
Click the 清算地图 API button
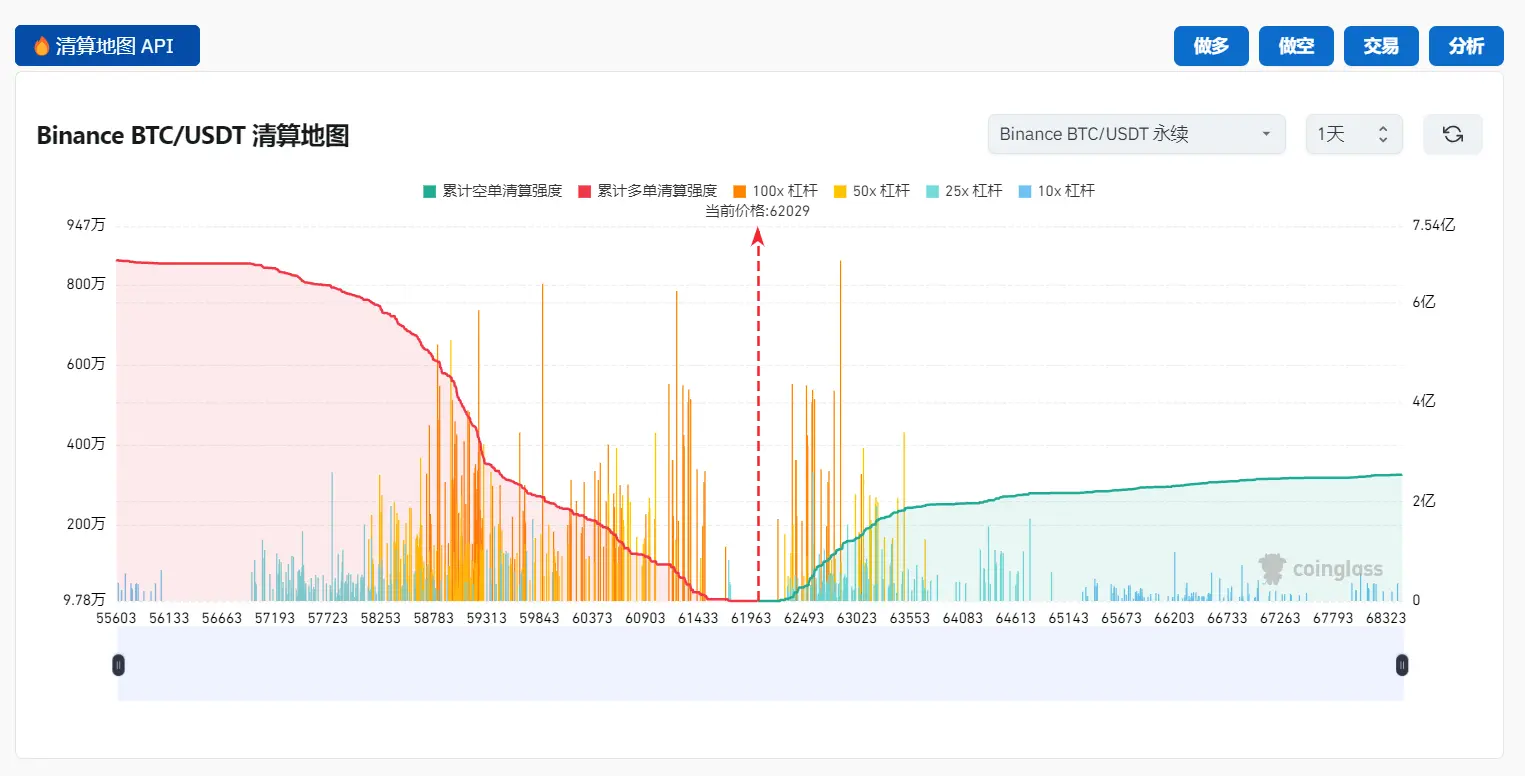pos(107,46)
